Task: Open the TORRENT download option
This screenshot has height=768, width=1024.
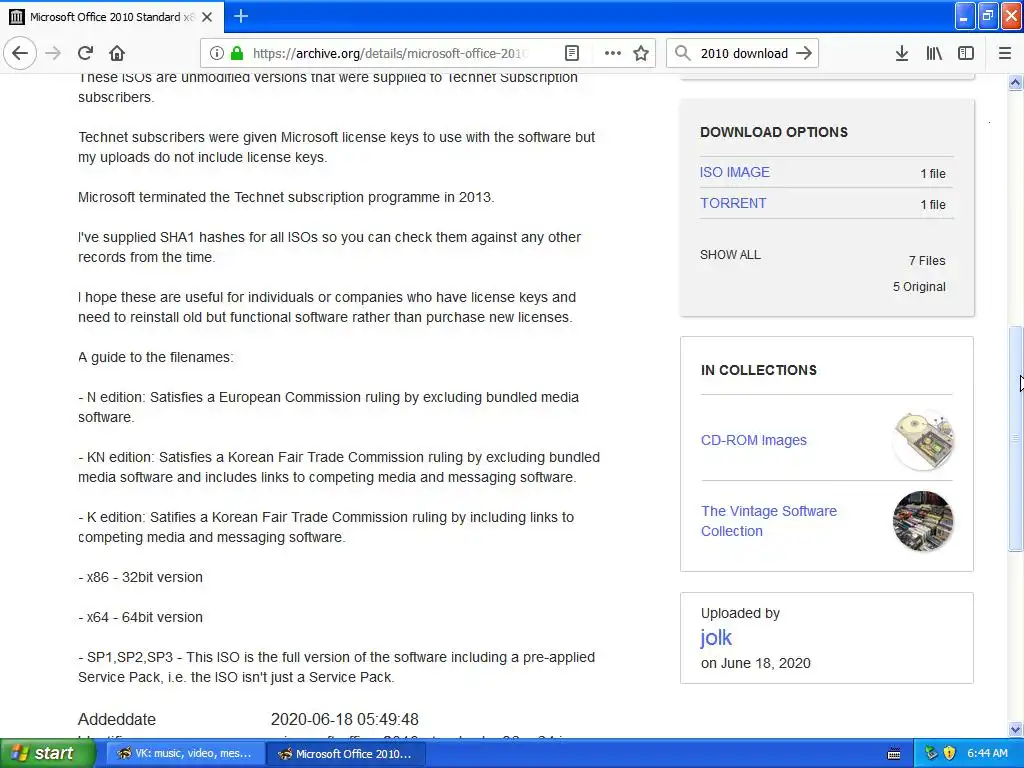Action: pyautogui.click(x=733, y=203)
